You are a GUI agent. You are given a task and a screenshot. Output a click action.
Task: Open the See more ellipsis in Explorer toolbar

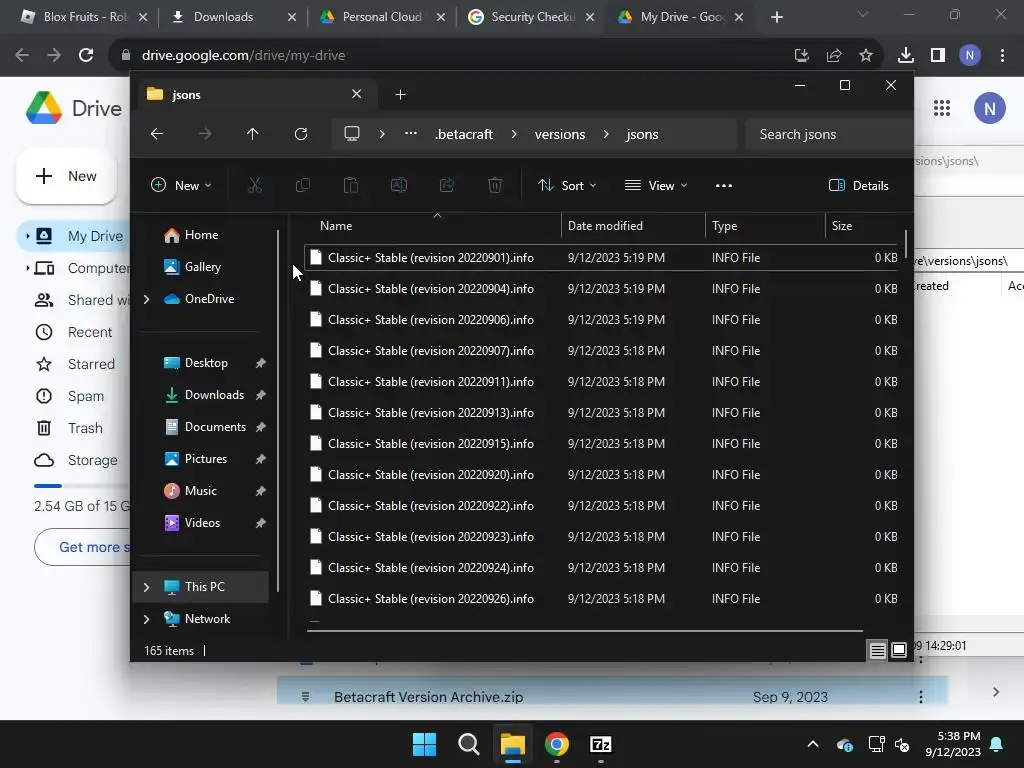(724, 185)
